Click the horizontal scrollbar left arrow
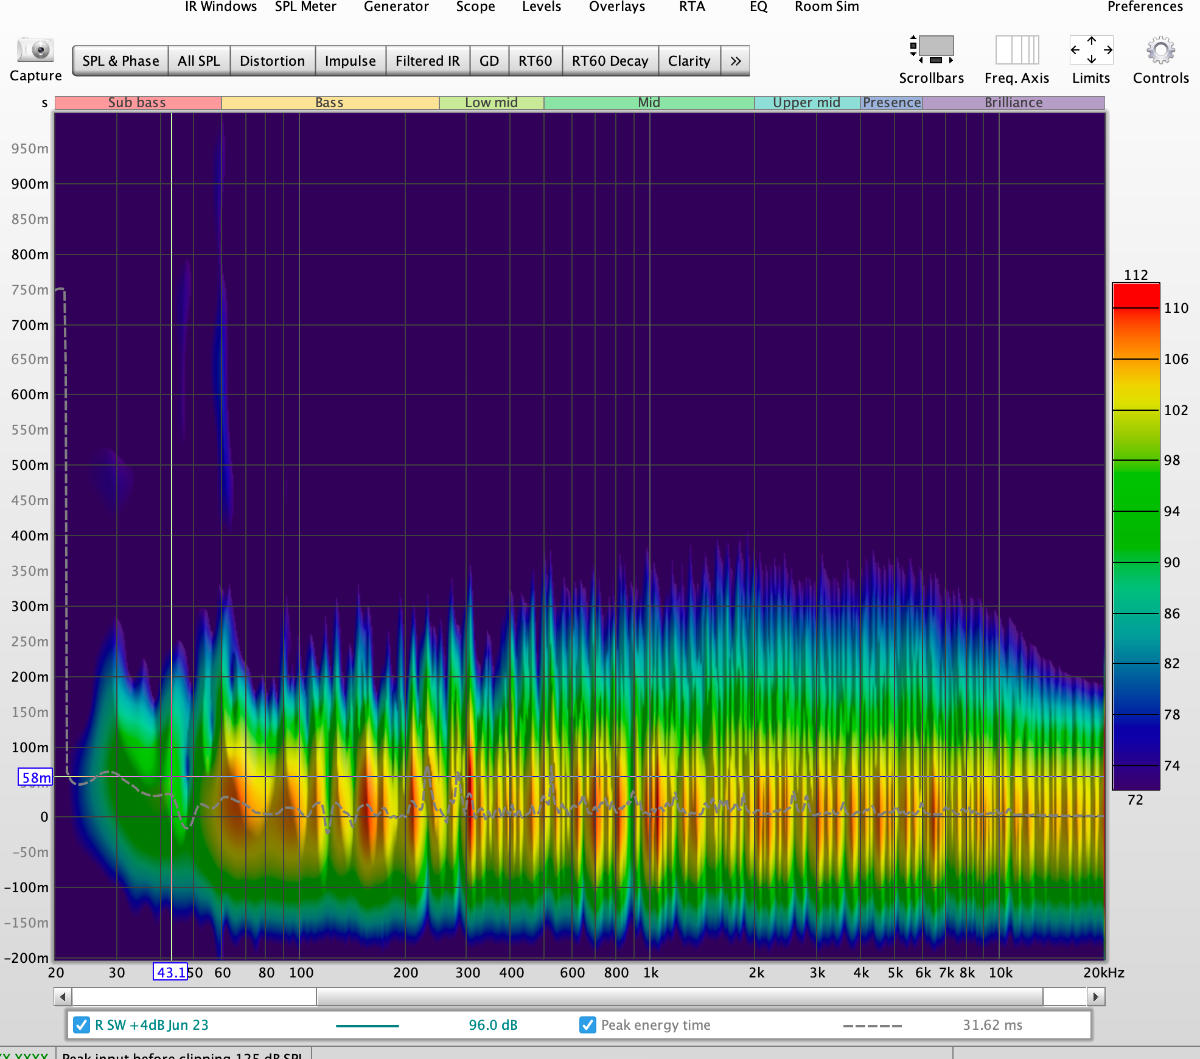Screen dimensions: 1200x1059 [63, 997]
